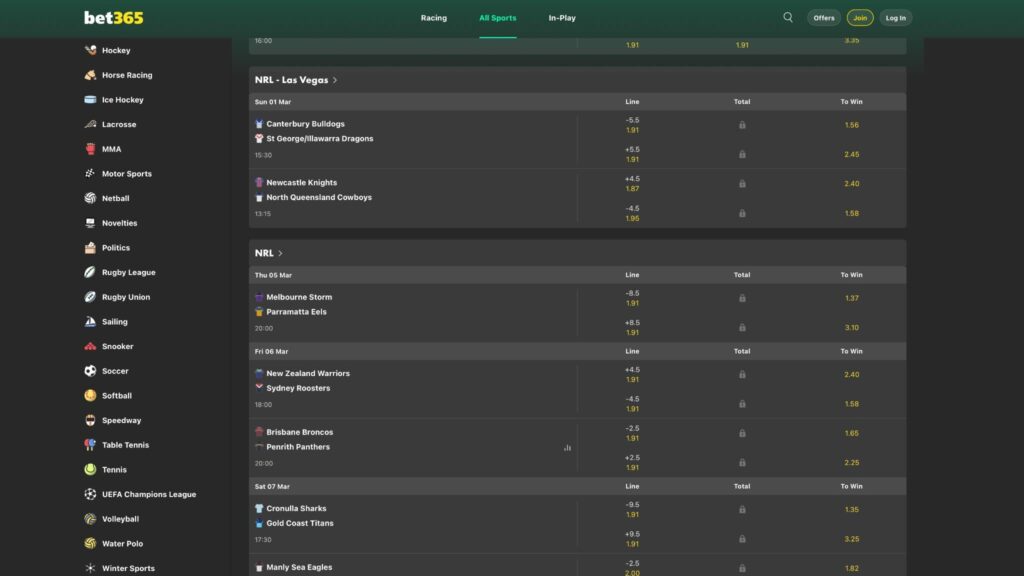This screenshot has width=1024, height=576.
Task: Open the Snooker icon in sidebar
Action: tap(91, 347)
